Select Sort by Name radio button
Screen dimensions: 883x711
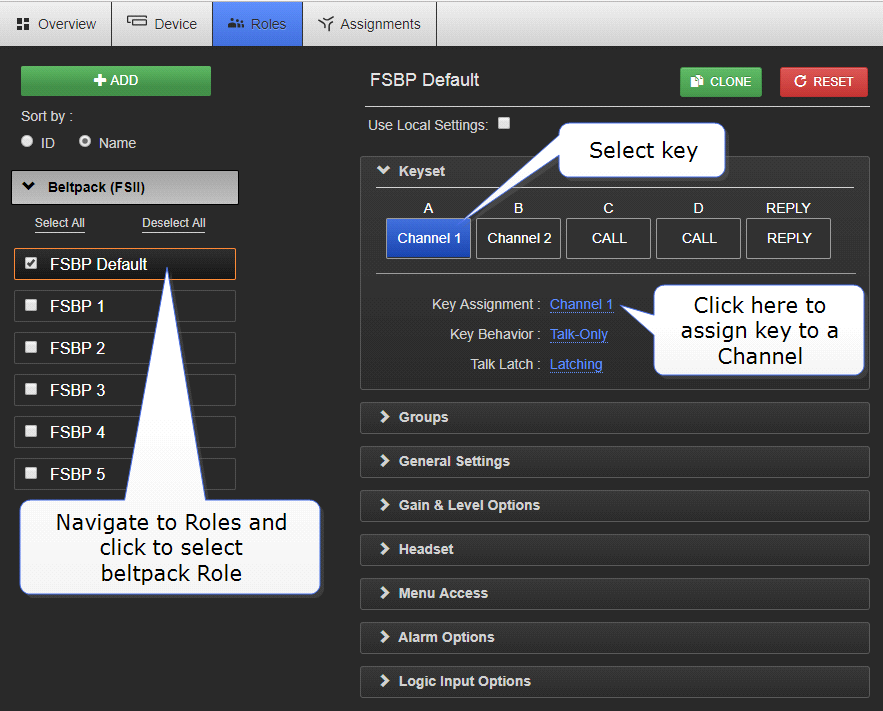click(85, 142)
